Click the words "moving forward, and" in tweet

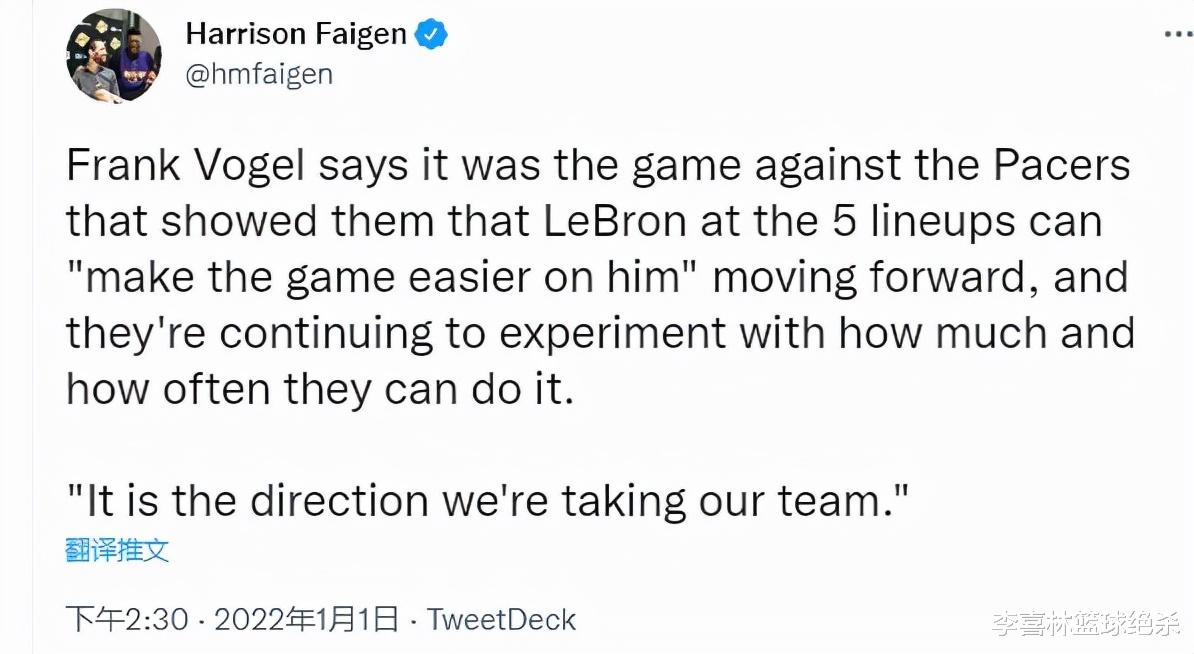click(921, 277)
